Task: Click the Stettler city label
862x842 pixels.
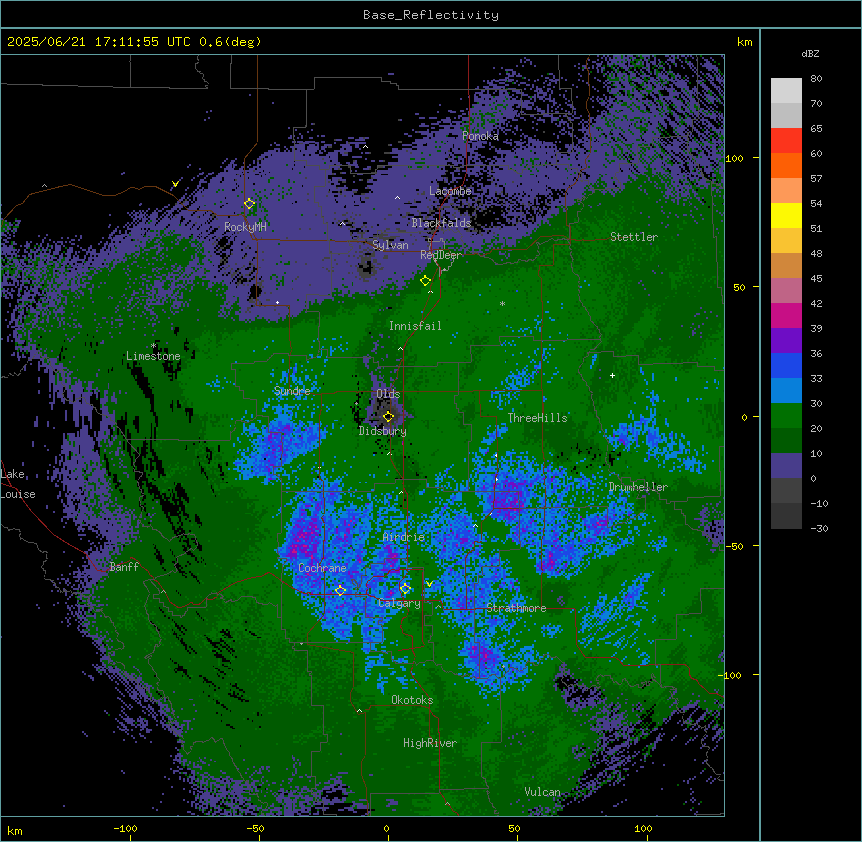Action: point(633,237)
